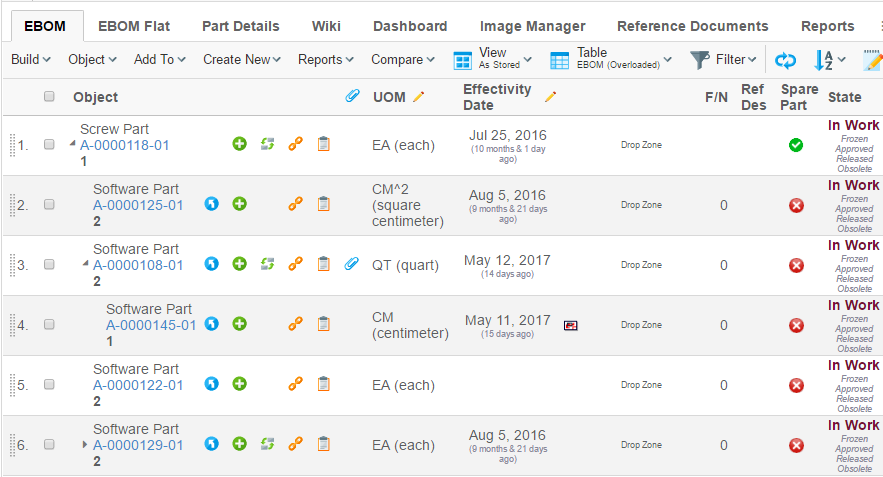Image resolution: width=883 pixels, height=477 pixels.
Task: Click the chain link icon for A-0000125-01
Action: 295,205
